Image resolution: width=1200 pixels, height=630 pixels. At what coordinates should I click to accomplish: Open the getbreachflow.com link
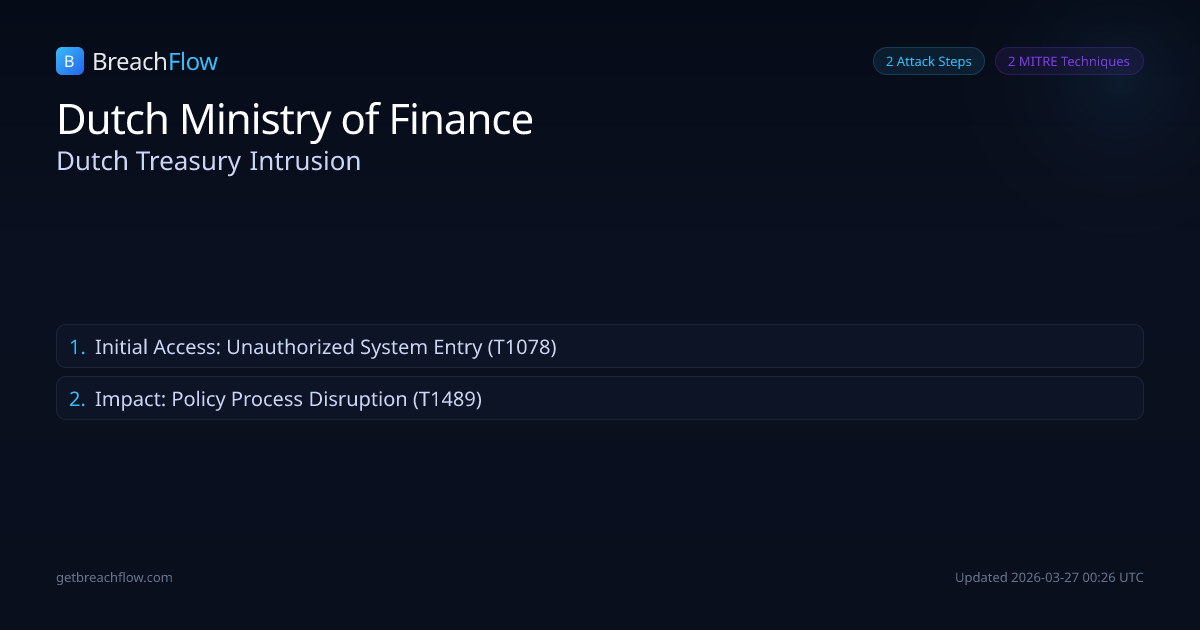click(114, 577)
